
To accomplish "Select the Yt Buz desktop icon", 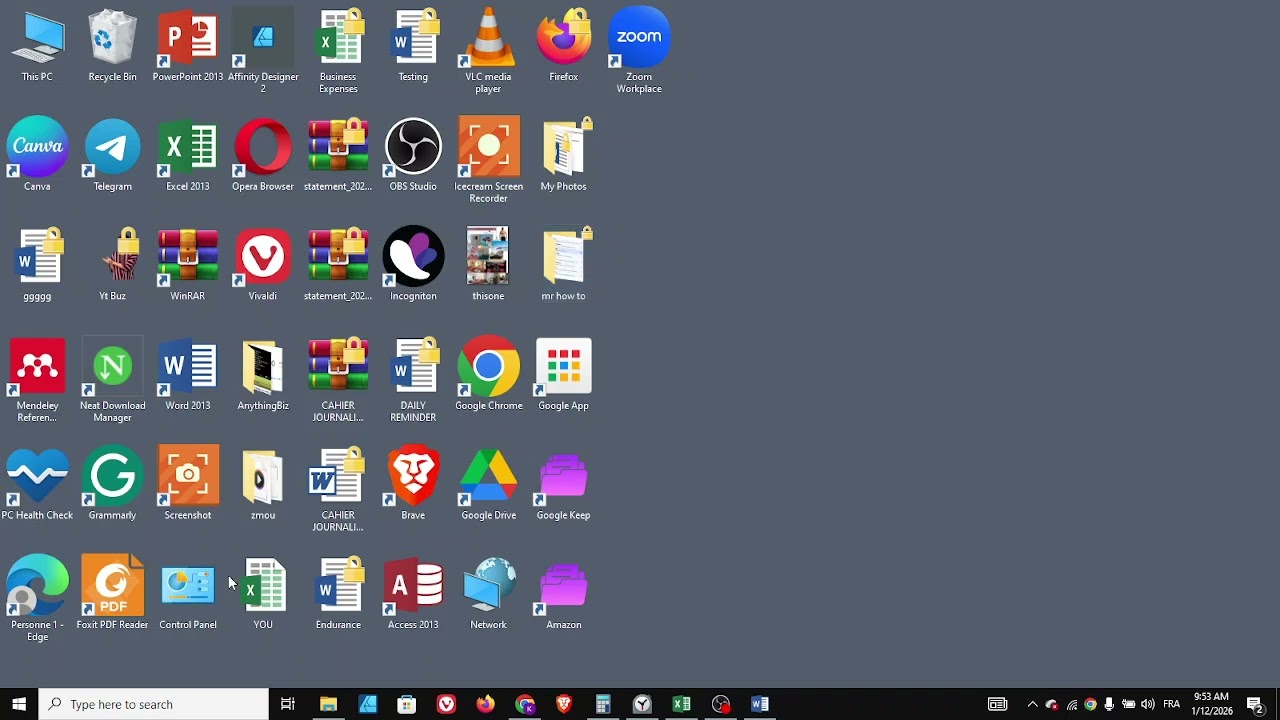I will click(x=112, y=266).
